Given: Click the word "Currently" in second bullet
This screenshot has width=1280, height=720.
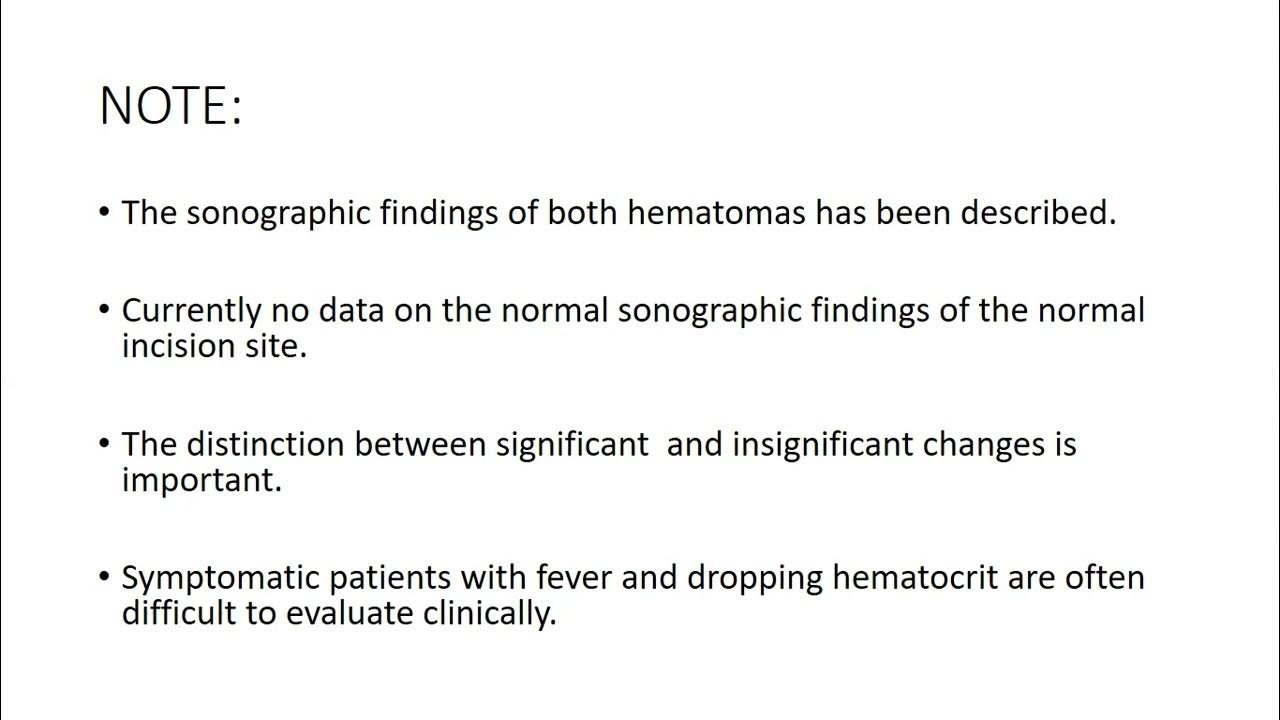Looking at the screenshot, I should click(x=191, y=311).
